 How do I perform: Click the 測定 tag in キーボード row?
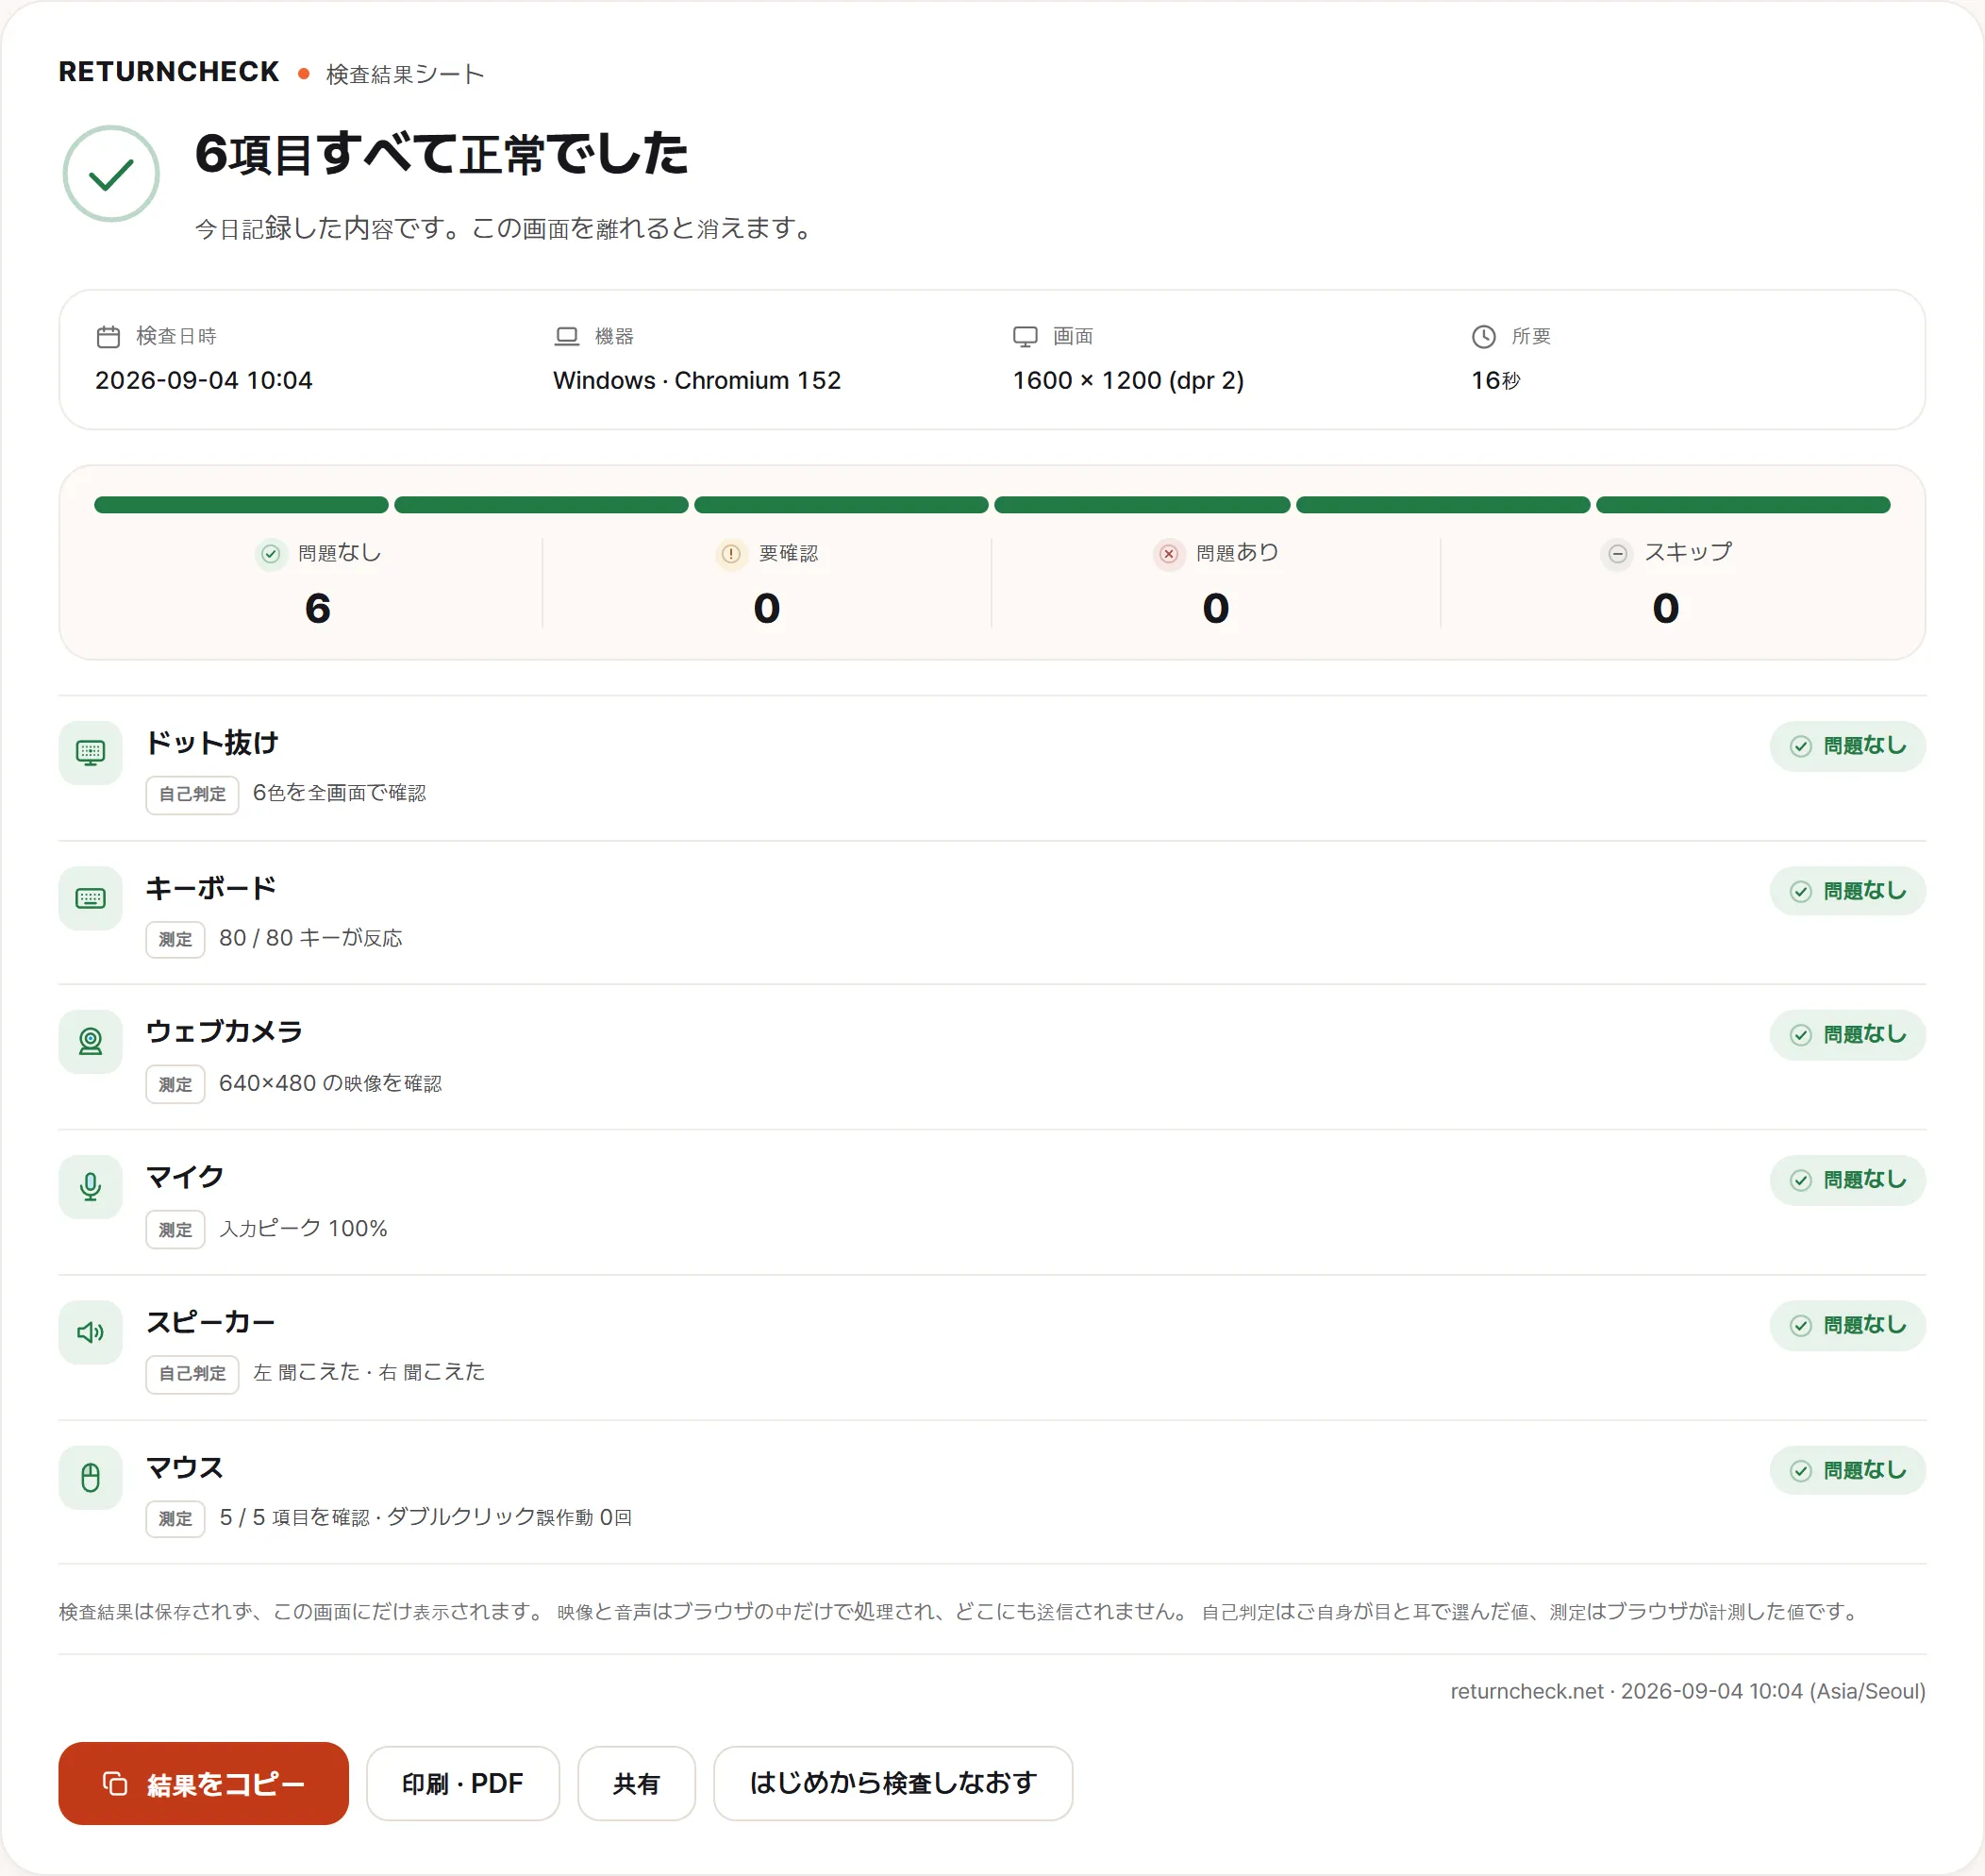tap(175, 940)
